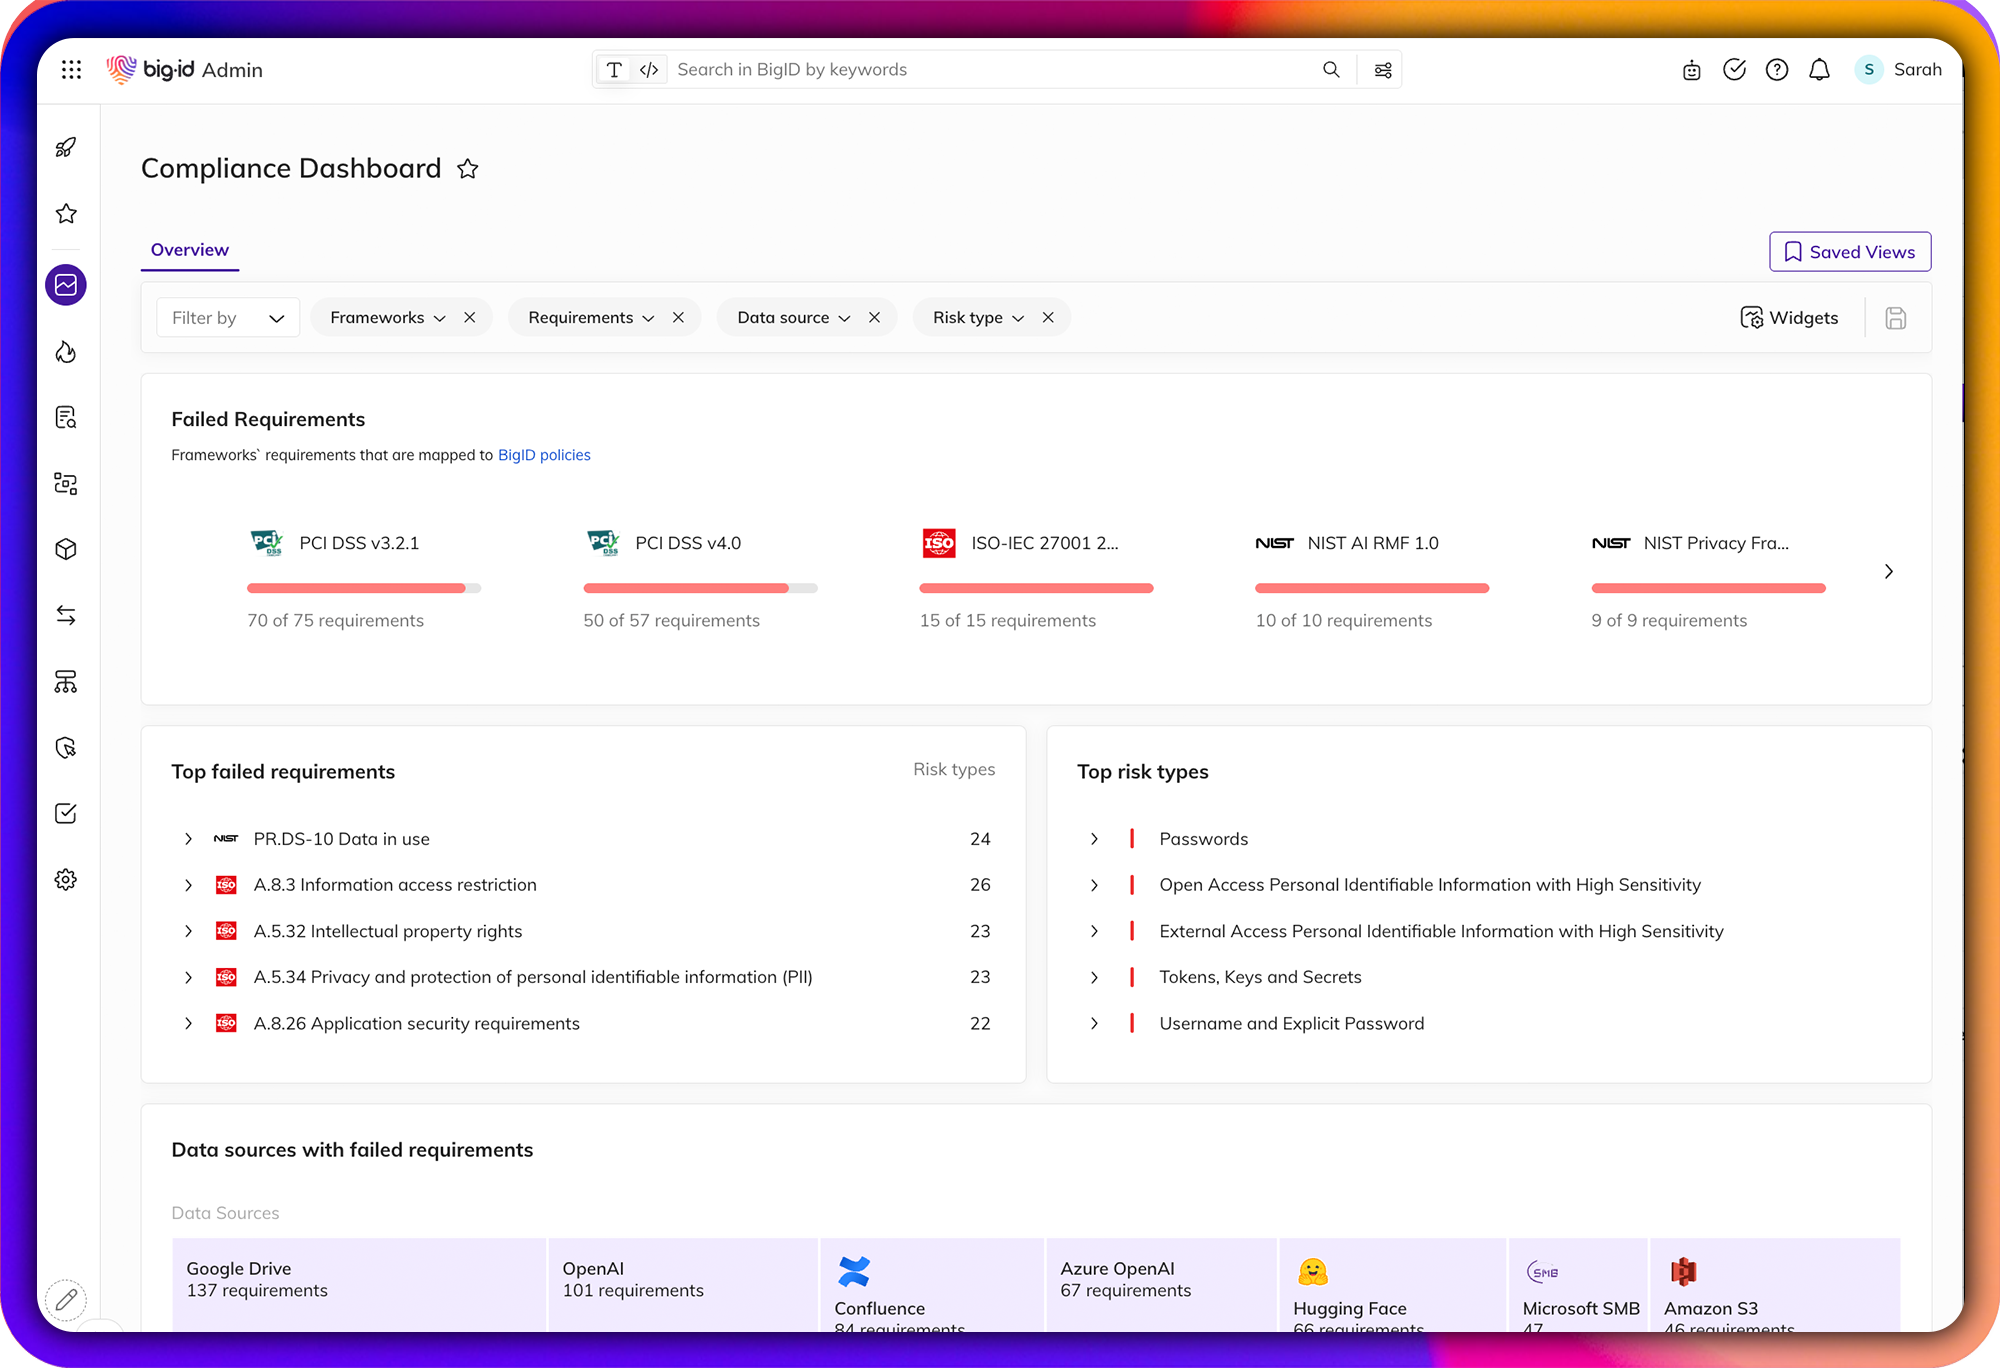Open the Filter by dropdown

point(227,317)
